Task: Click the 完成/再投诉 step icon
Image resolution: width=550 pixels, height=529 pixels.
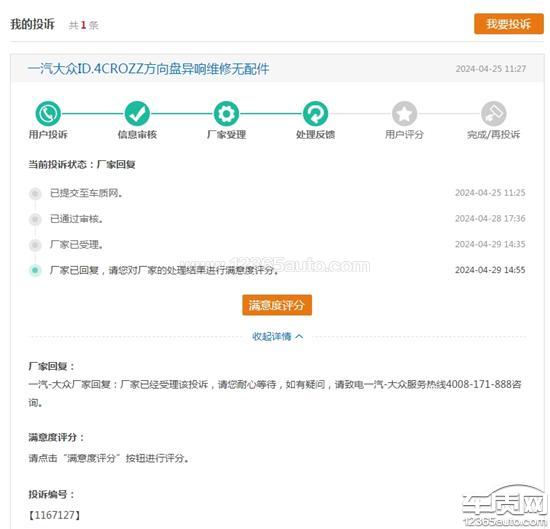Action: pyautogui.click(x=494, y=113)
